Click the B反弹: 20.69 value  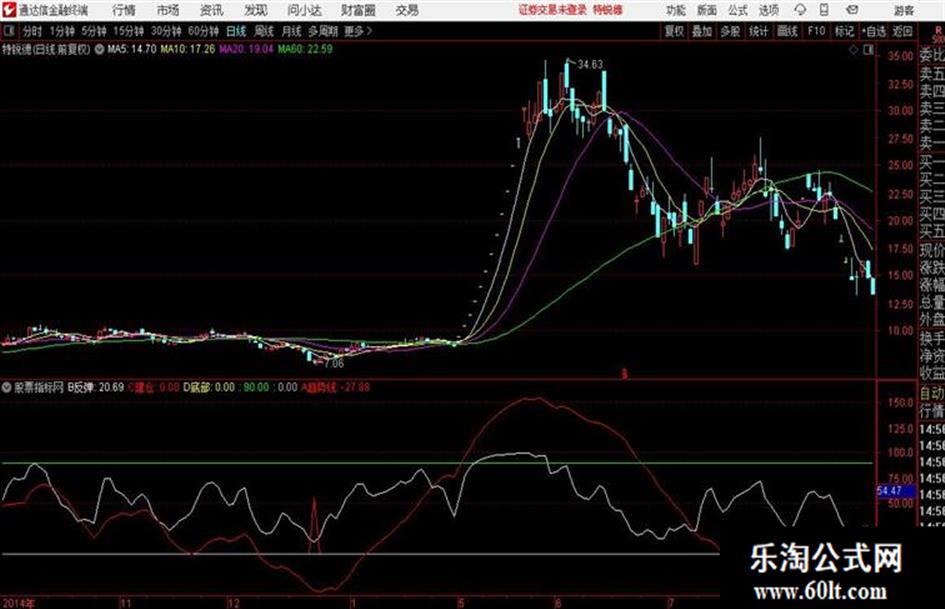point(96,388)
